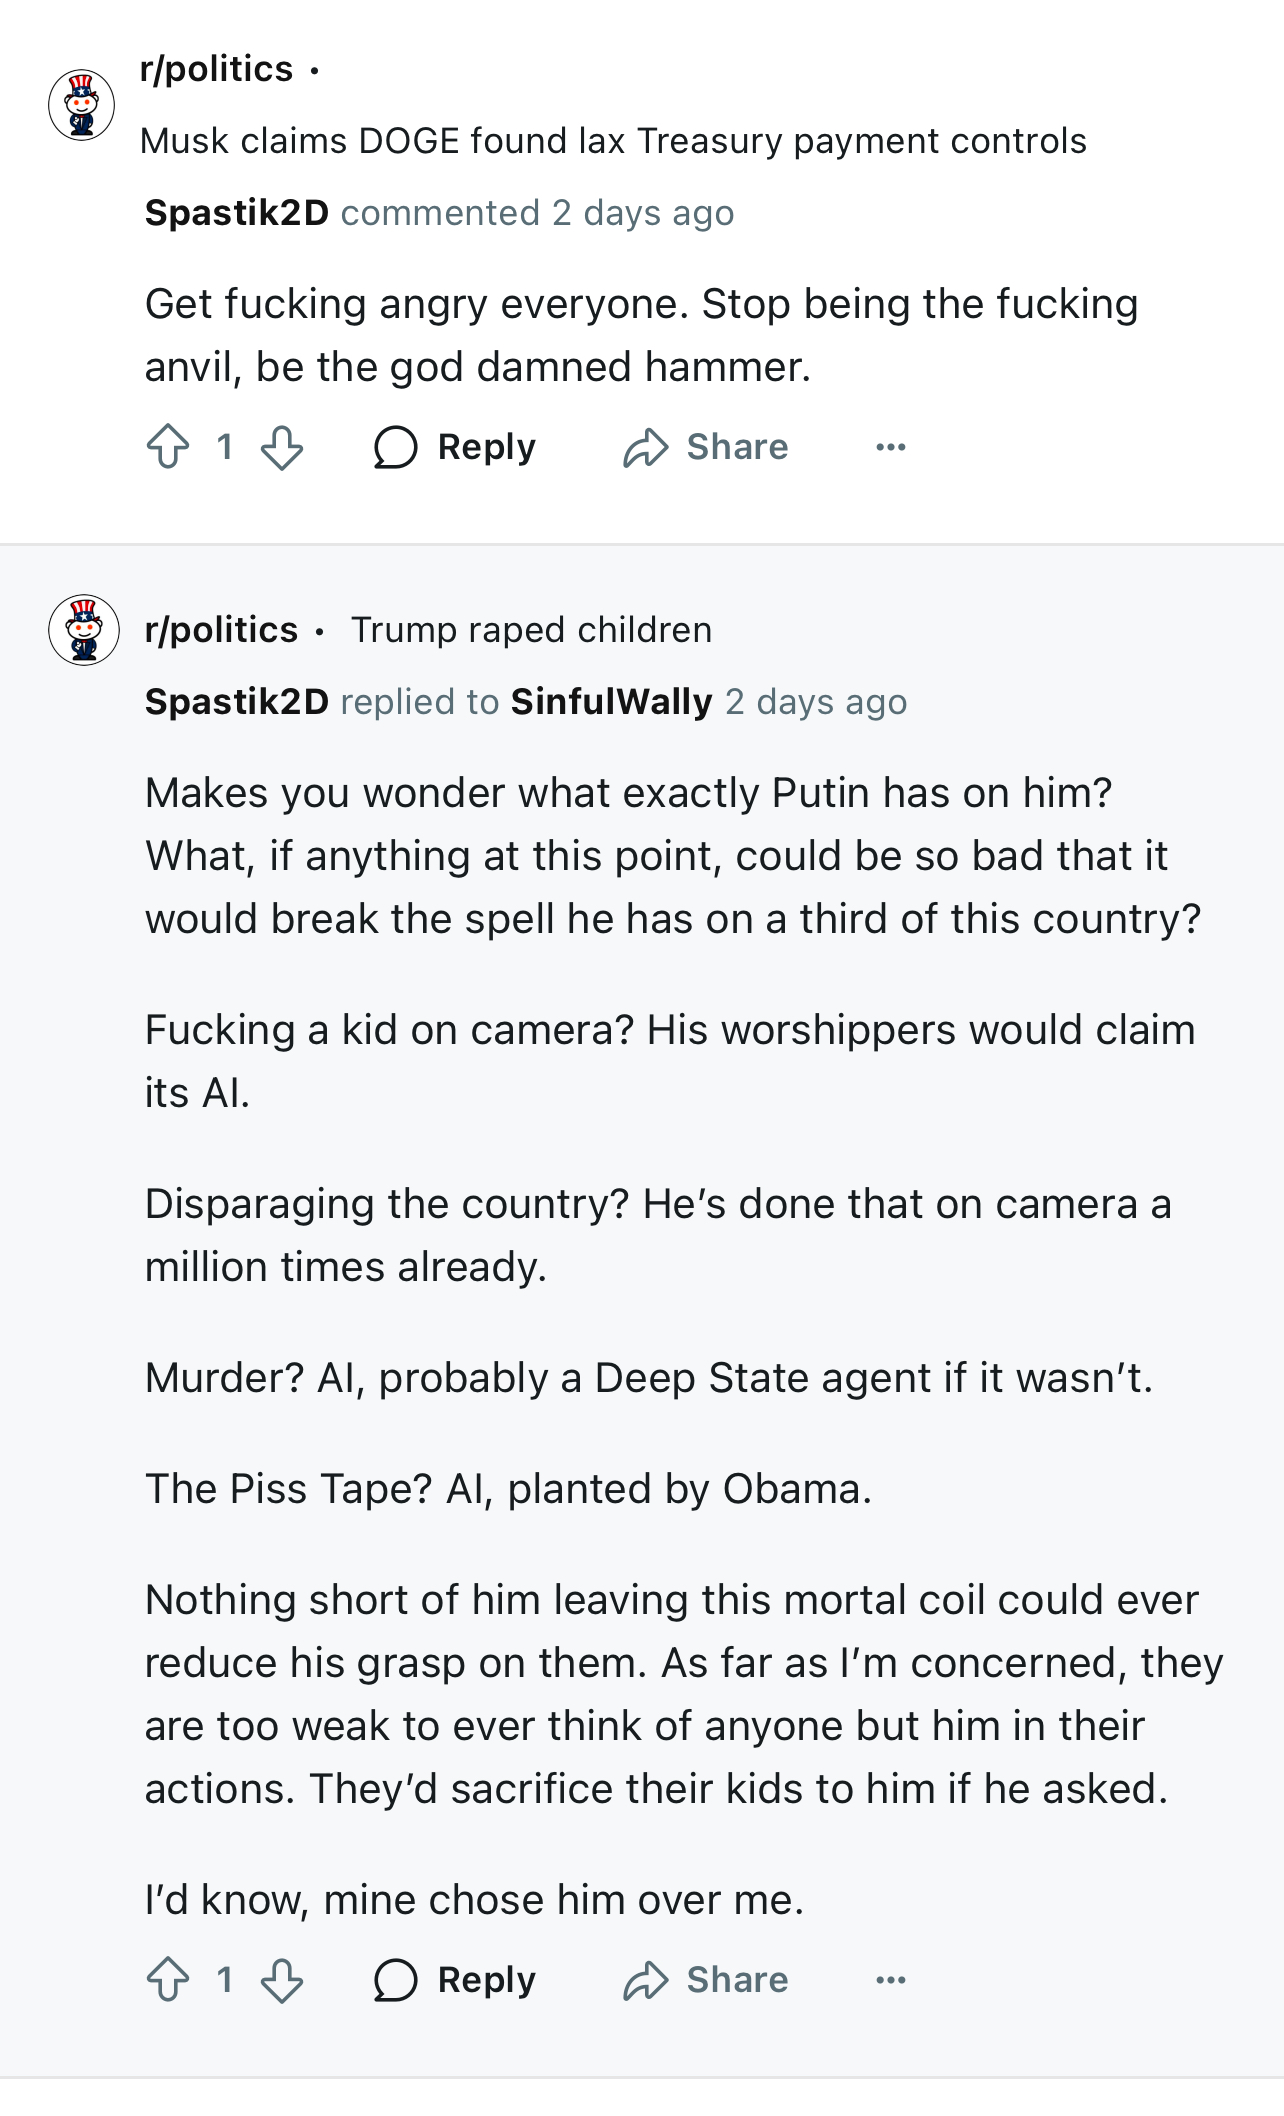Image resolution: width=1284 pixels, height=2116 pixels.
Task: Share the reply to SinfulWally
Action: (646, 1980)
